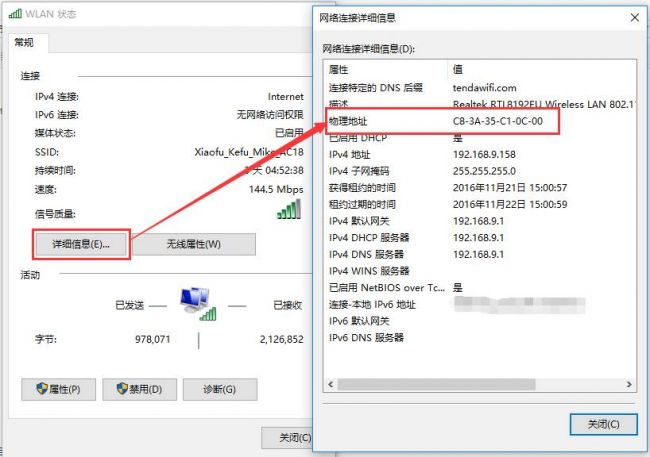Select 连接特定的 DNS 后缀 row

coord(480,88)
